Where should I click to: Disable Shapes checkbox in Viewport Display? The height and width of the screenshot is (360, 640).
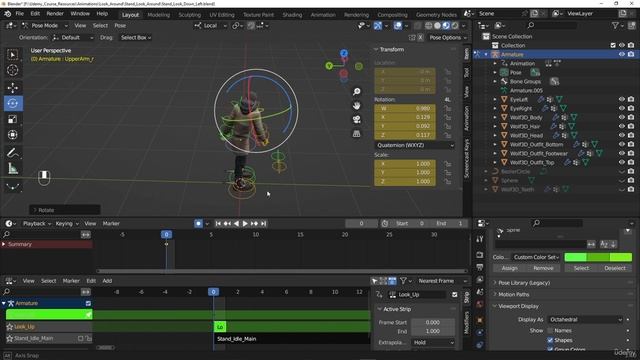tap(550, 340)
